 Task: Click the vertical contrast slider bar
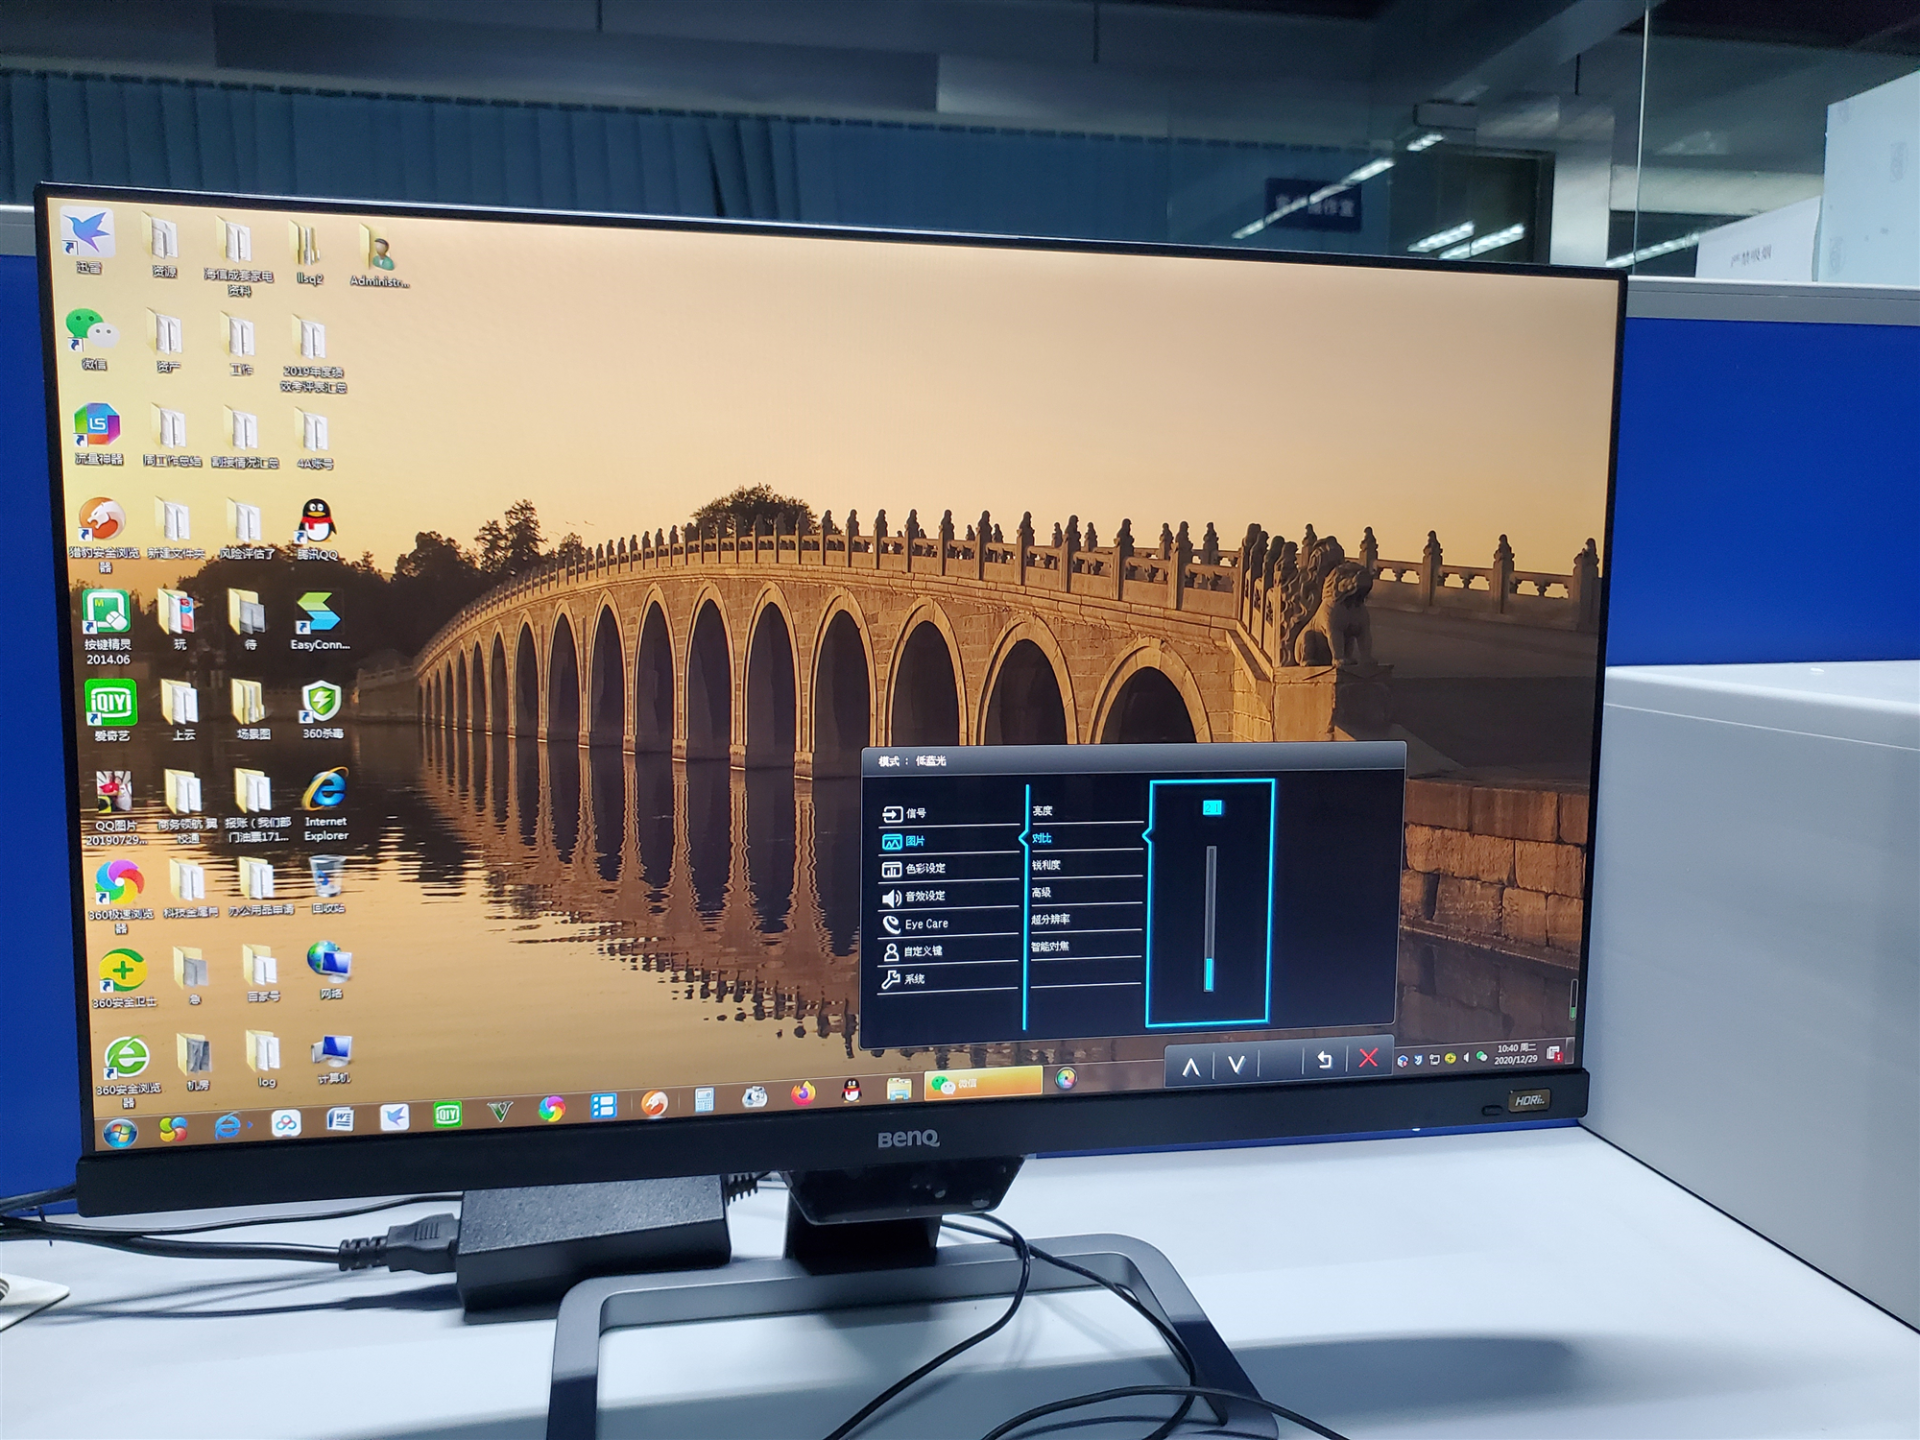click(1210, 918)
